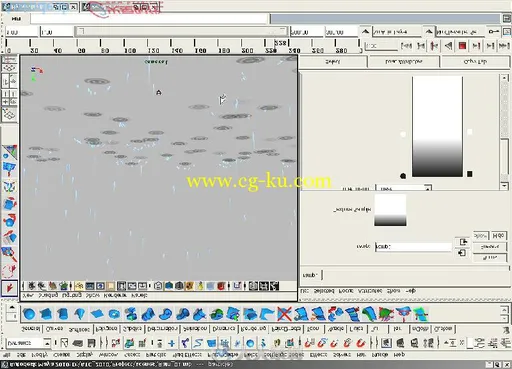Screen dimensions: 512x369
Task: Stop playback with the red stop button
Action: point(462,46)
